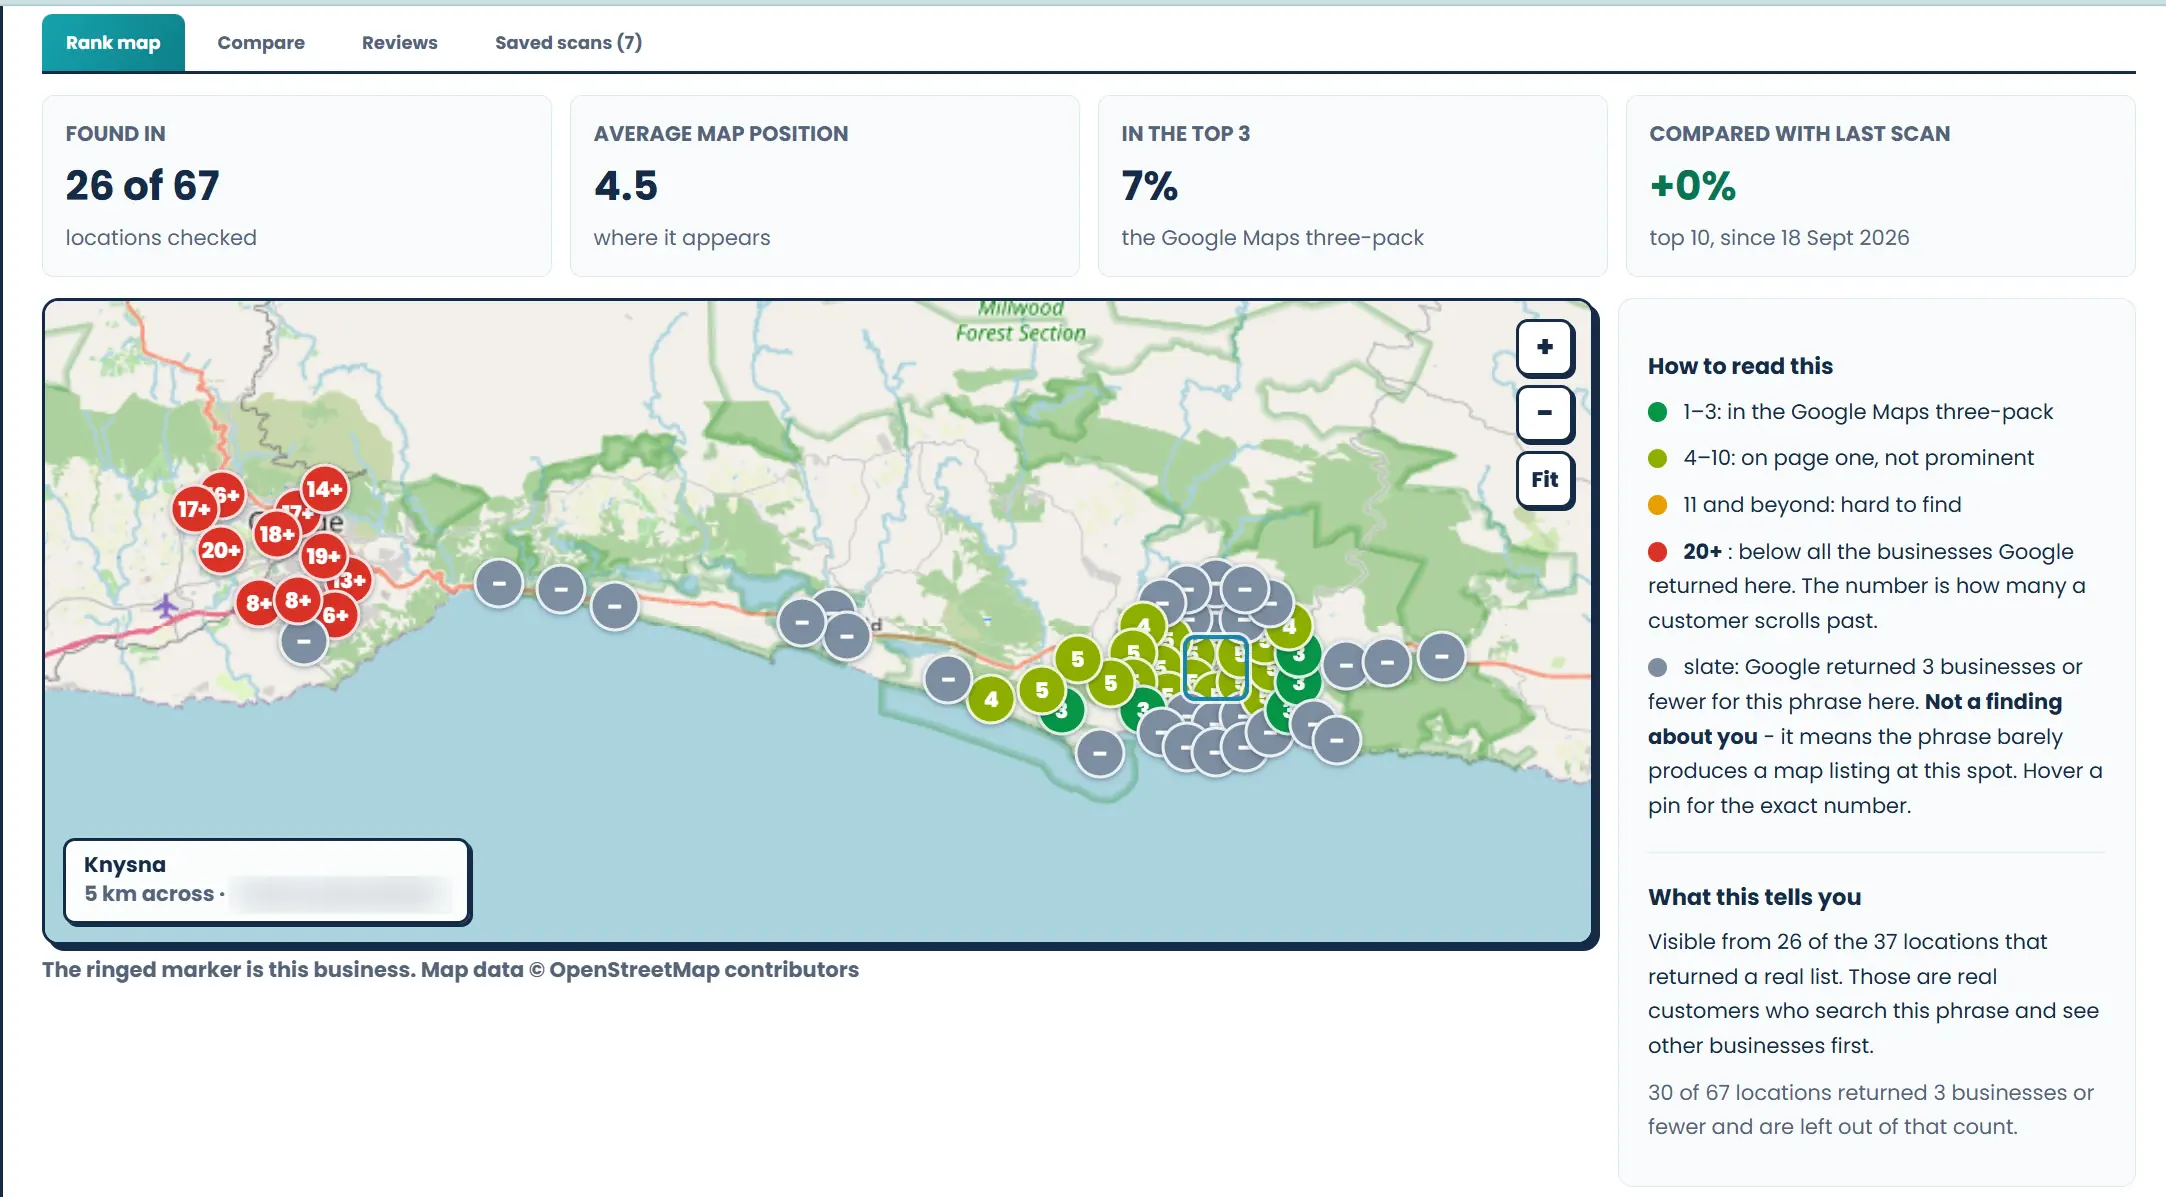Zoom out with the map minus button
This screenshot has width=2166, height=1197.
point(1545,413)
